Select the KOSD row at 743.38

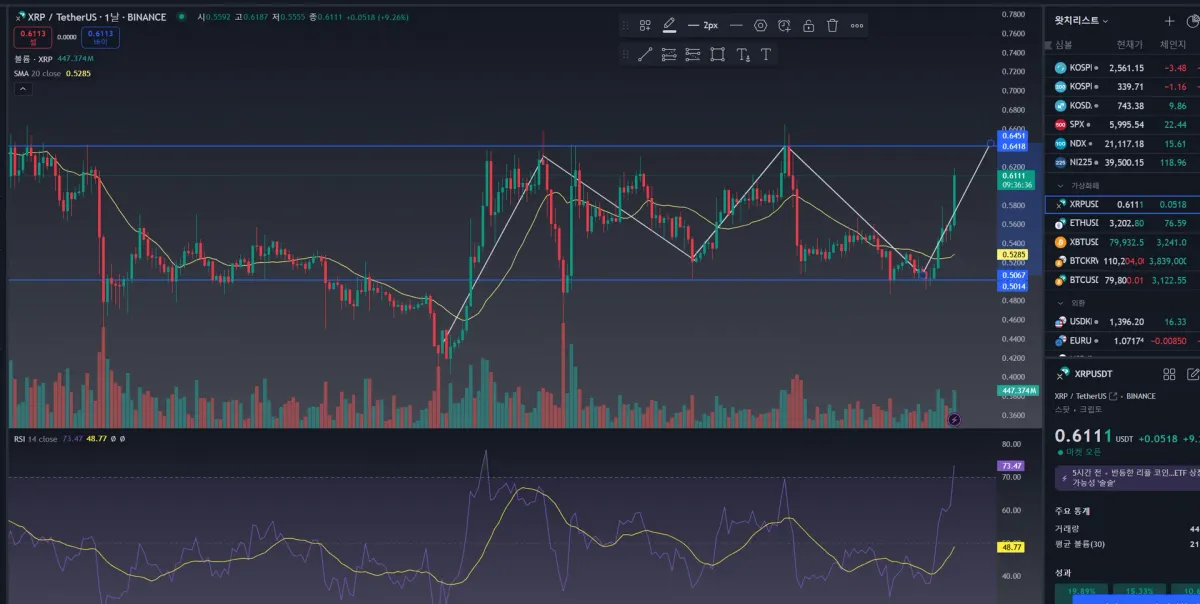tap(1122, 105)
